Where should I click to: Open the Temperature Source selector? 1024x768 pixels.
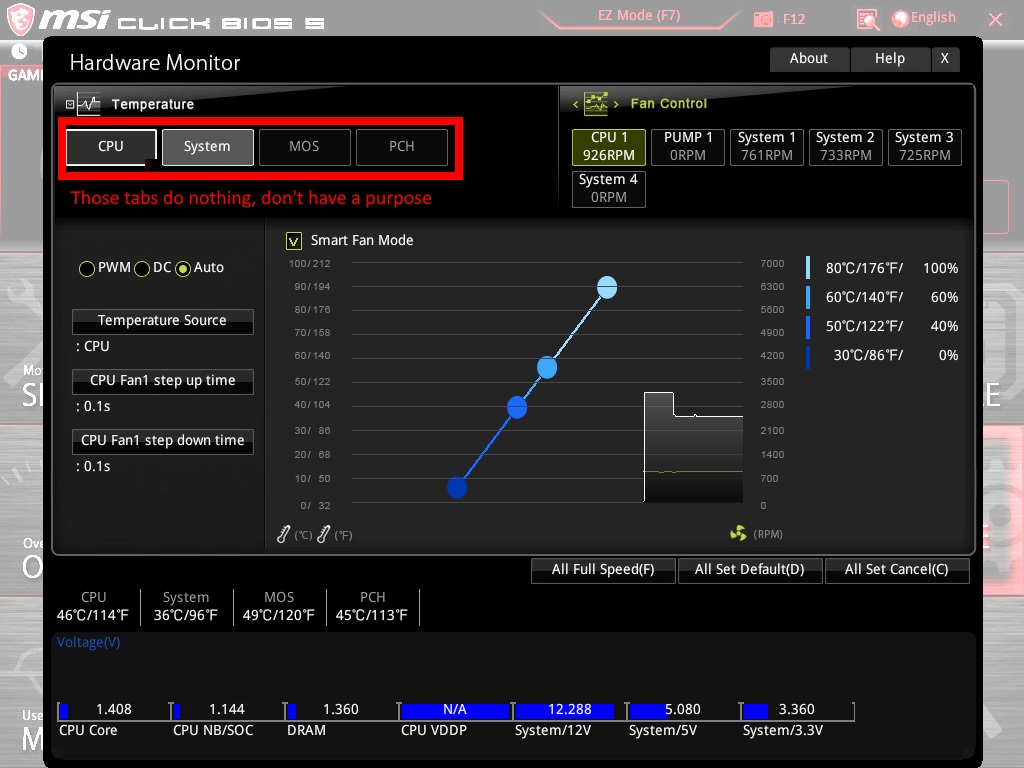pos(163,321)
